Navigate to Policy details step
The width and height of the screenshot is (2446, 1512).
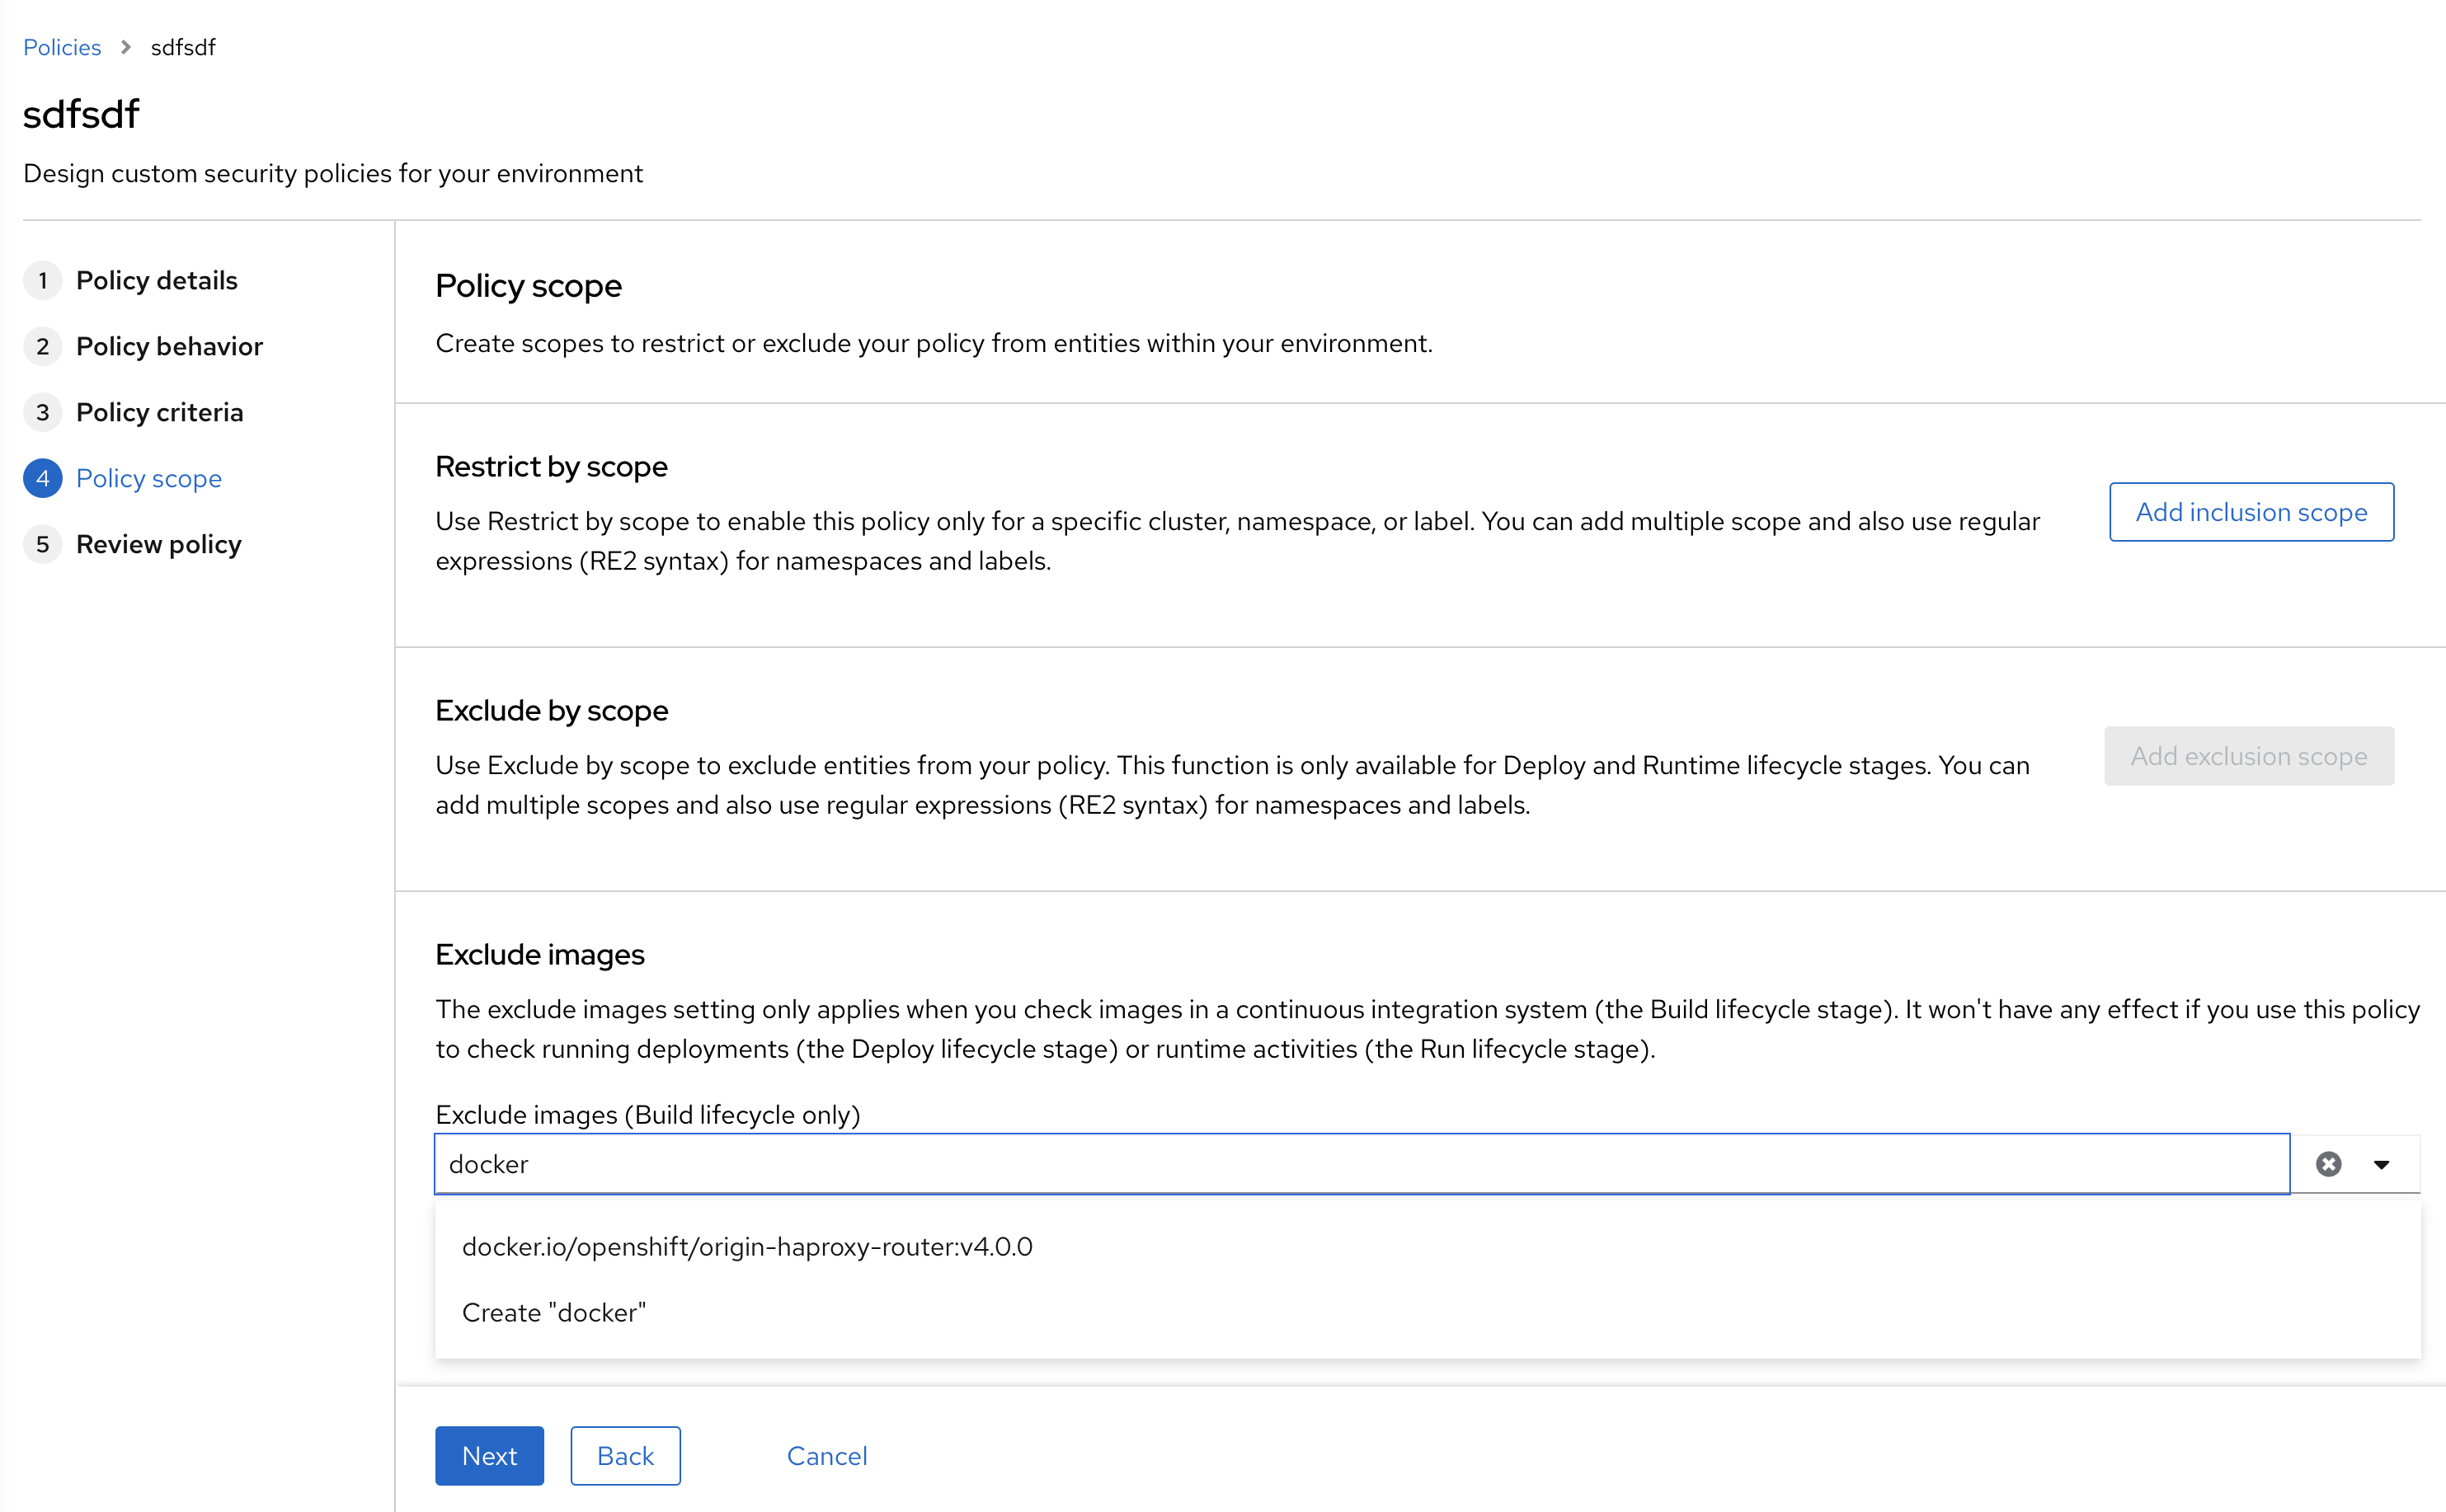tap(157, 280)
